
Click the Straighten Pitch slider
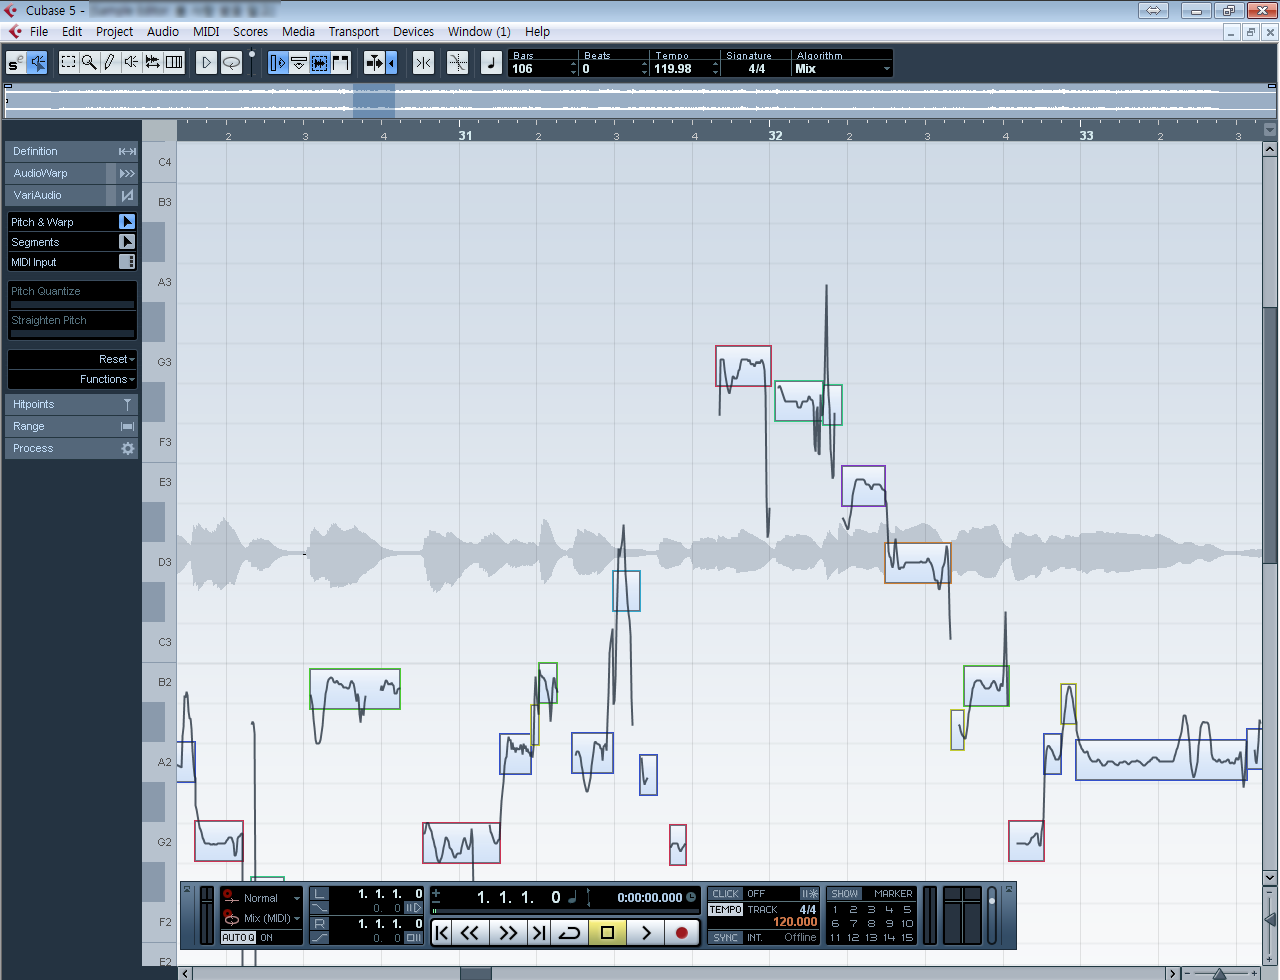click(x=72, y=333)
